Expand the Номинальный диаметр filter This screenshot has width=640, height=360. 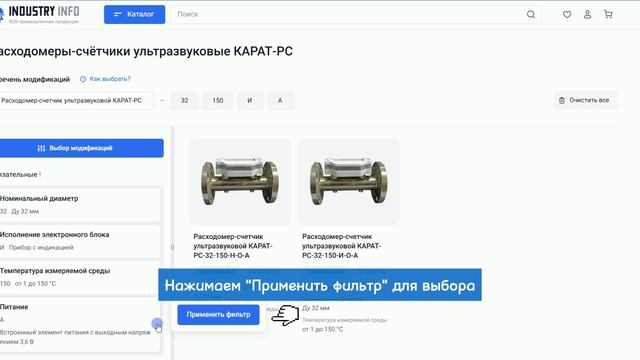(80, 204)
